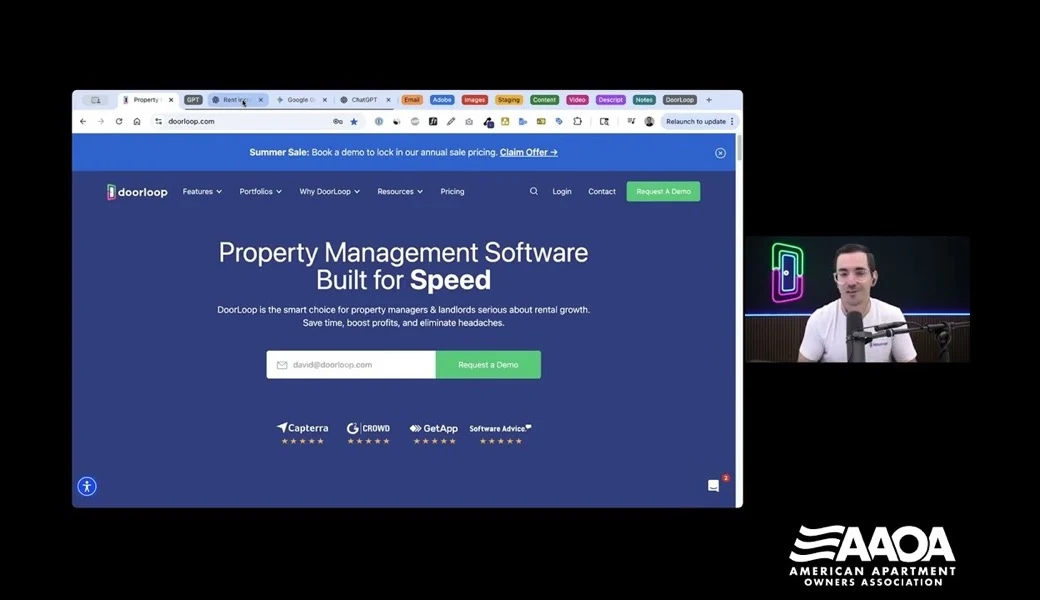Open the password key icon in address bar

(338, 121)
